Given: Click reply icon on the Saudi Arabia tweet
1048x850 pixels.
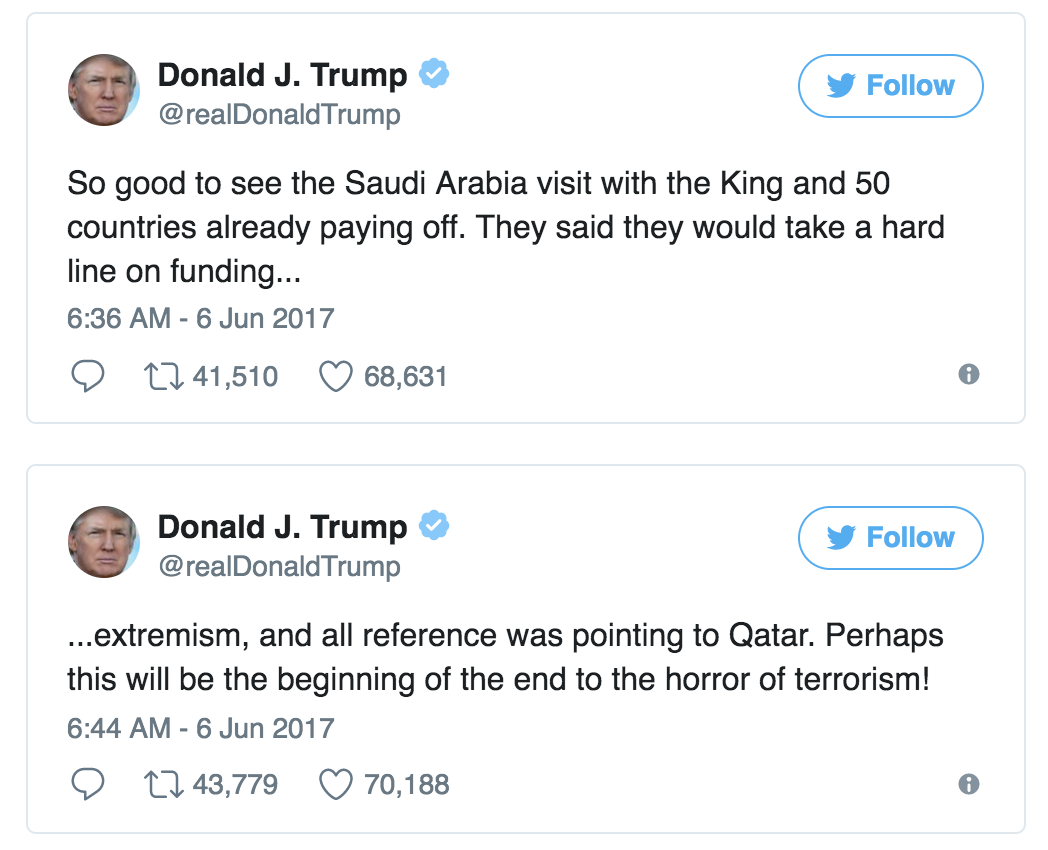Looking at the screenshot, I should 88,376.
